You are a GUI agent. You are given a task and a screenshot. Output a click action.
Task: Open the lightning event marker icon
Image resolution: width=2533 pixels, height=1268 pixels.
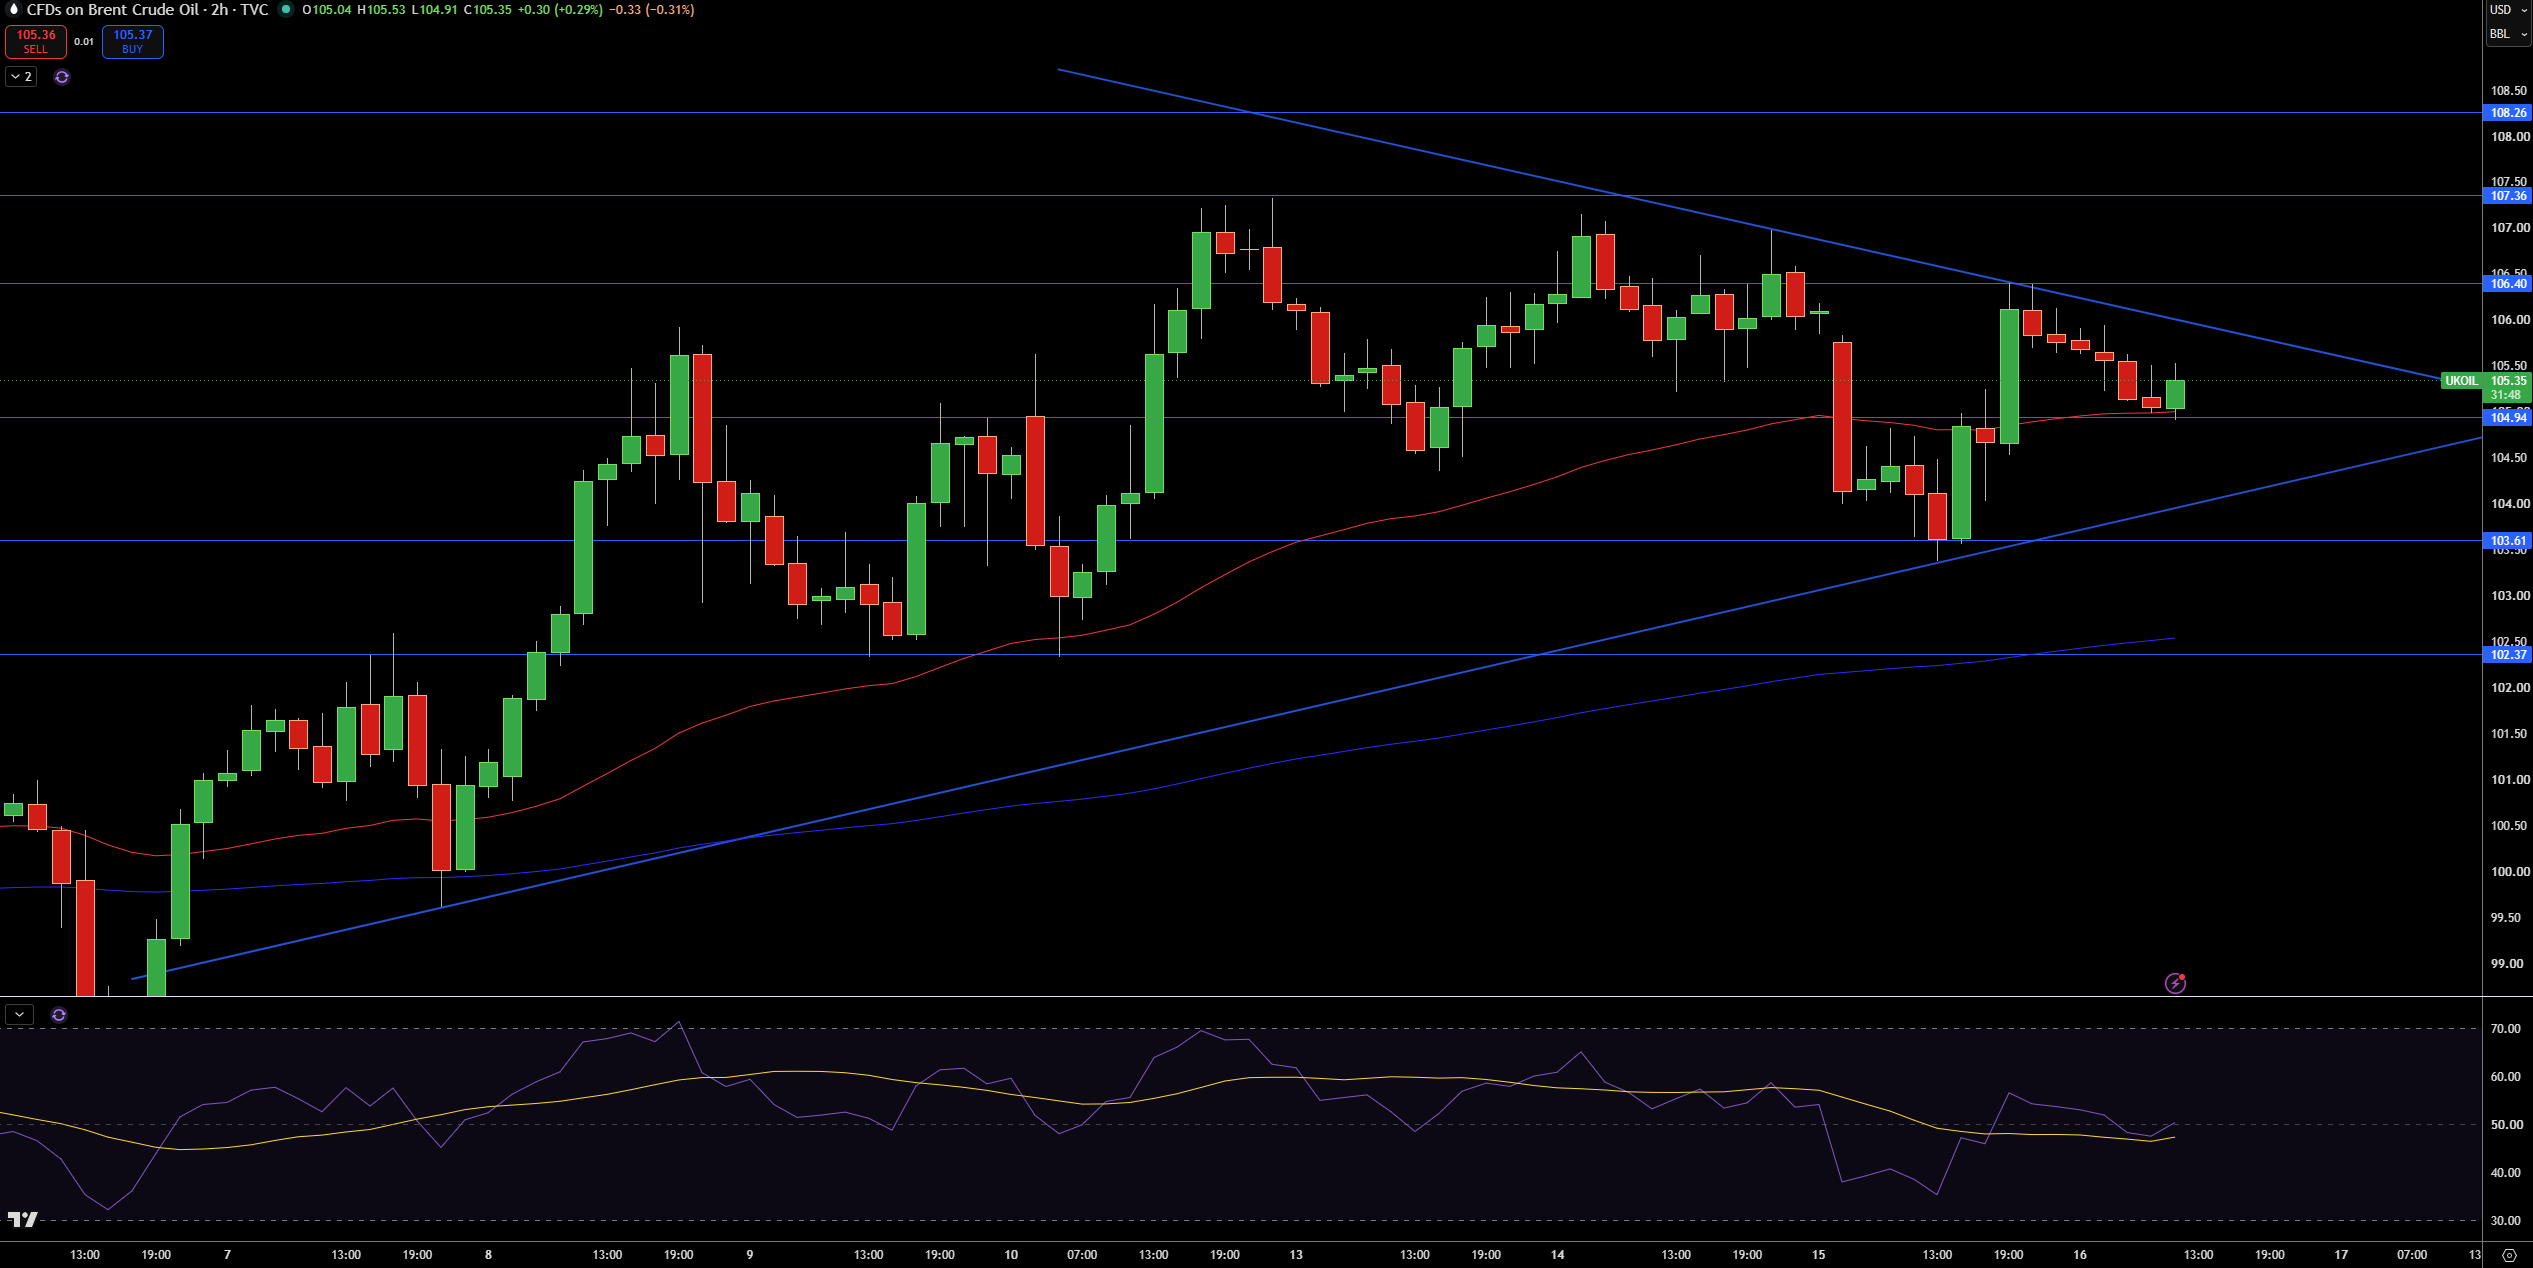(x=2175, y=983)
